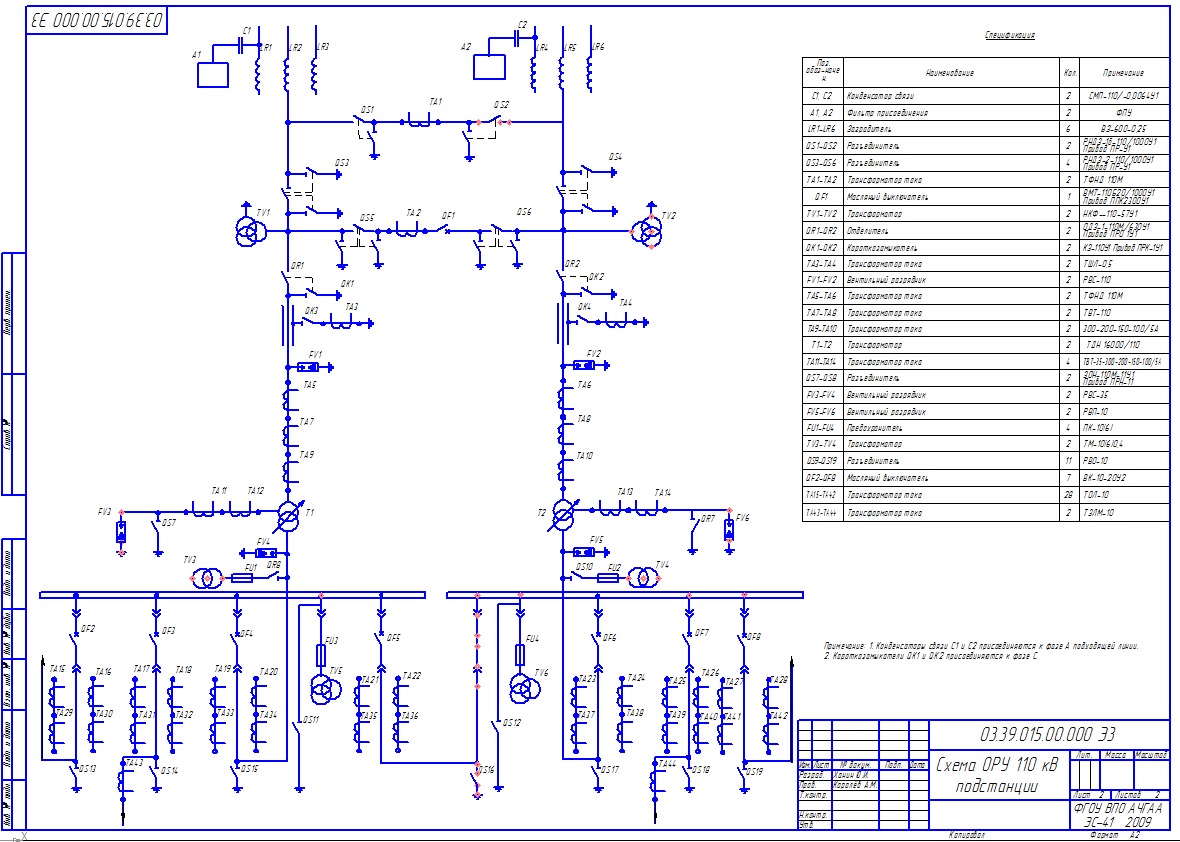Image resolution: width=1180 pixels, height=842 pixels.
Task: Select the 'Масса' title block header
Action: click(x=1115, y=754)
